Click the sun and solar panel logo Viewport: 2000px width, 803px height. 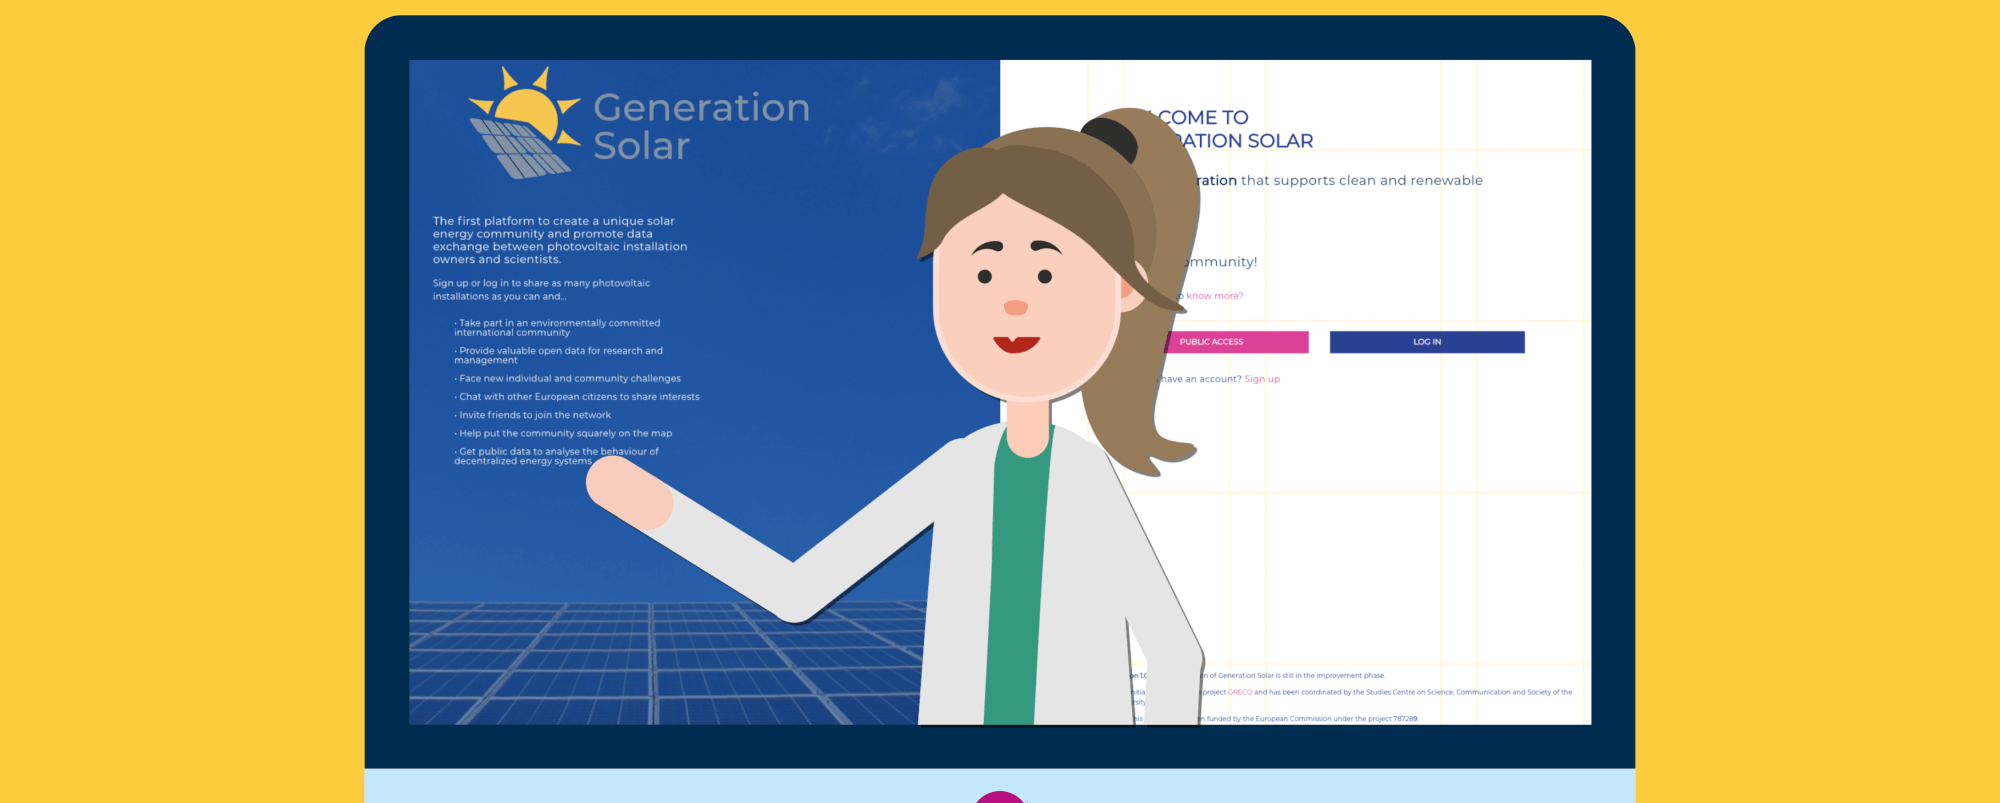(525, 123)
